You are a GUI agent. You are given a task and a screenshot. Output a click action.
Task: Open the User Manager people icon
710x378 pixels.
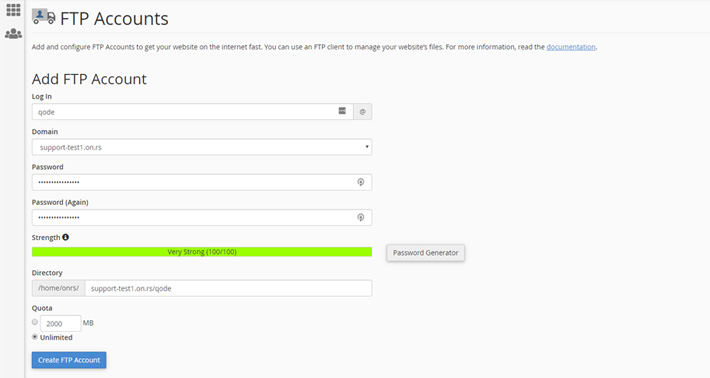click(13, 33)
